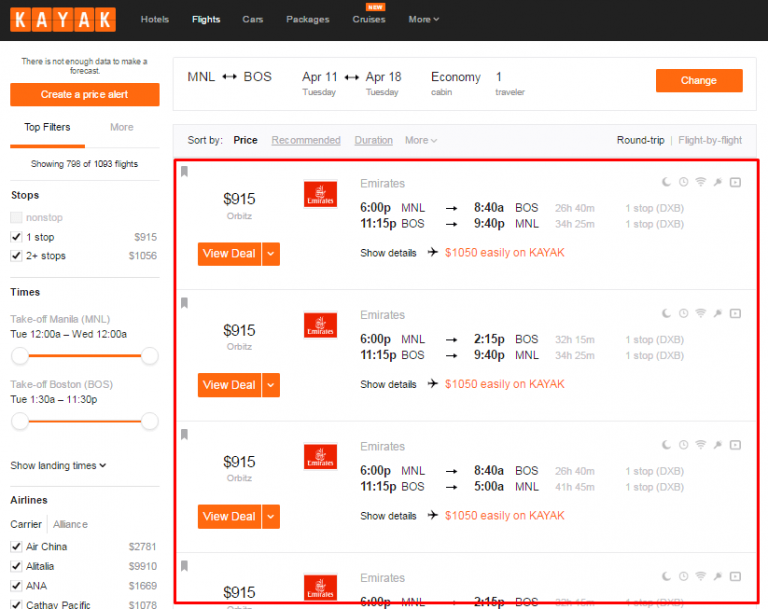This screenshot has width=768, height=609.
Task: Click the Emirates logo on third result
Action: coord(320,457)
